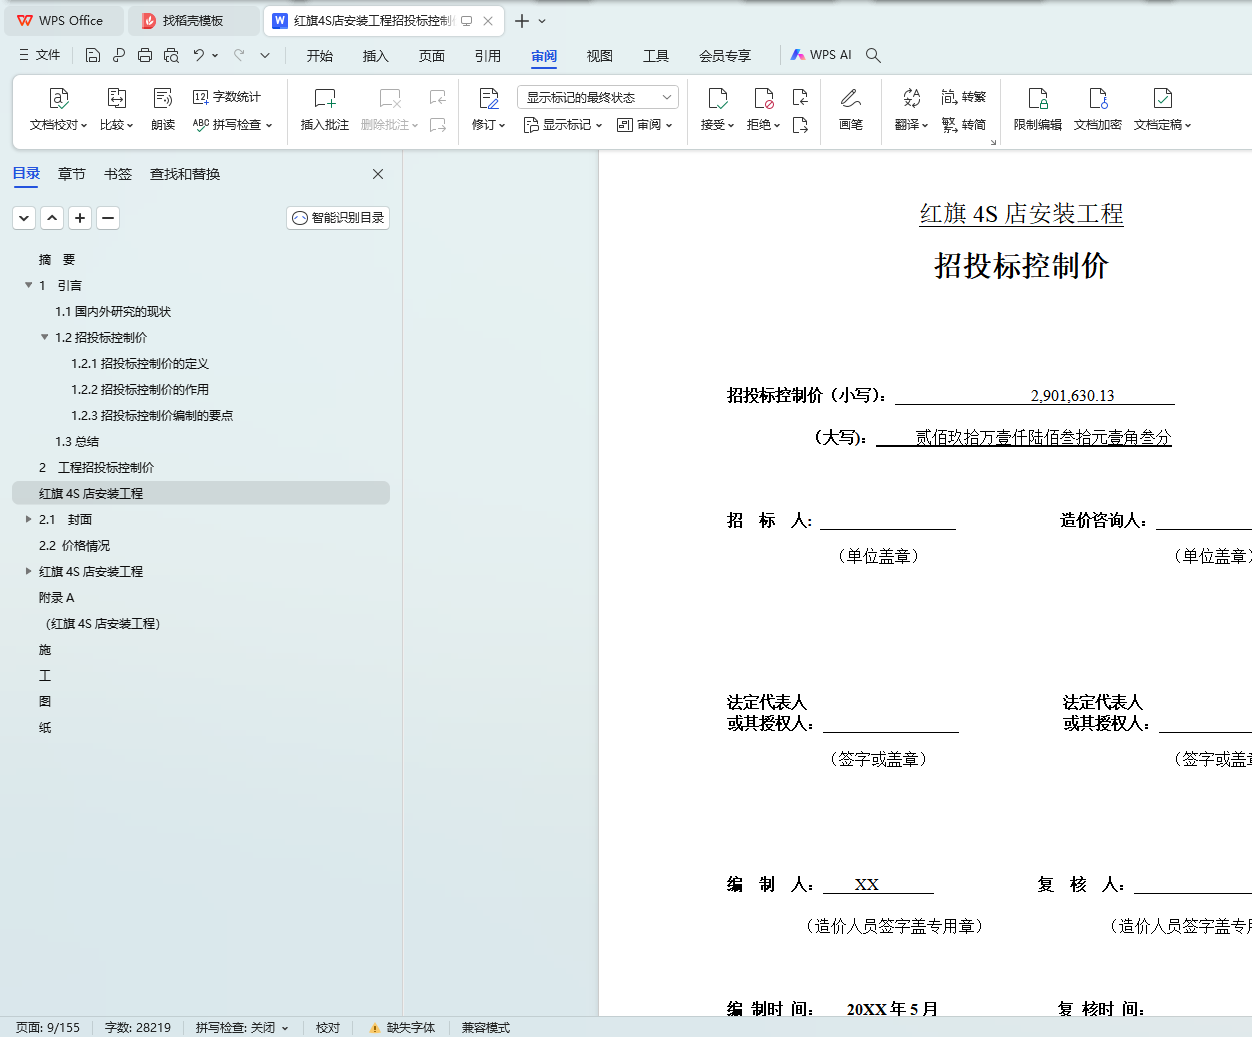
Task: Expand the 显示标记 options
Action: tap(563, 125)
